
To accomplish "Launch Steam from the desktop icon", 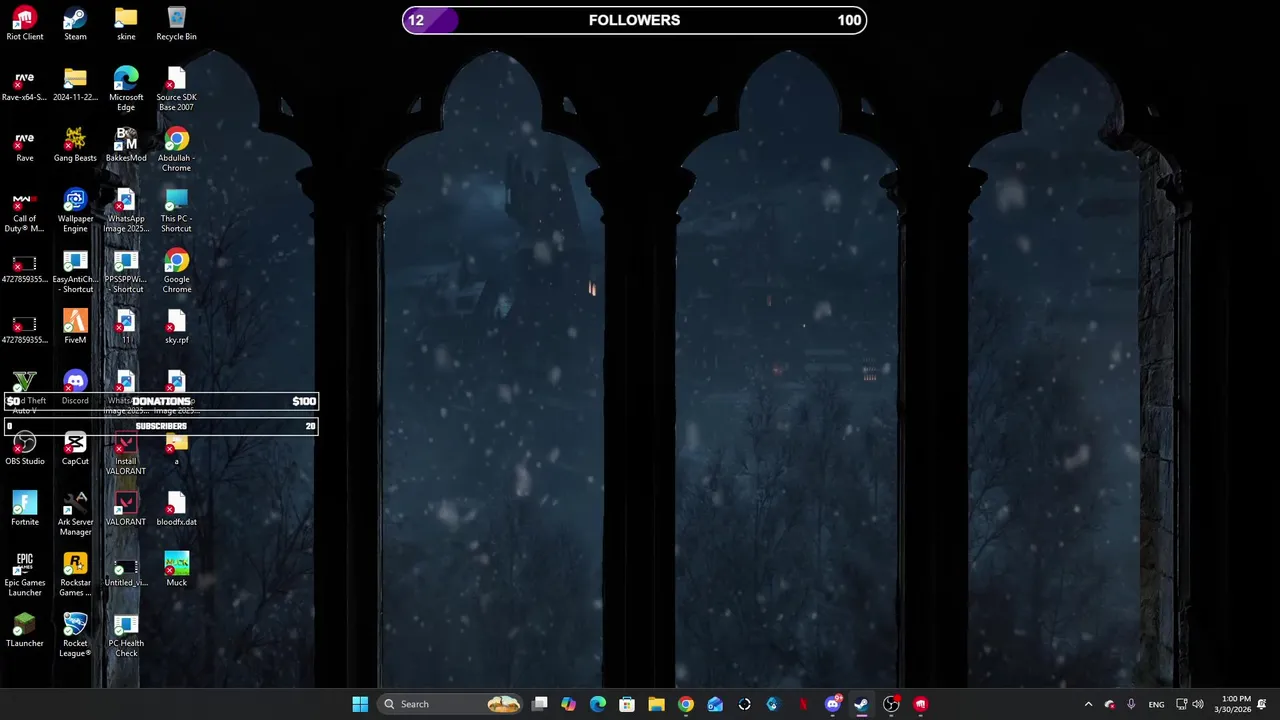I will (75, 24).
